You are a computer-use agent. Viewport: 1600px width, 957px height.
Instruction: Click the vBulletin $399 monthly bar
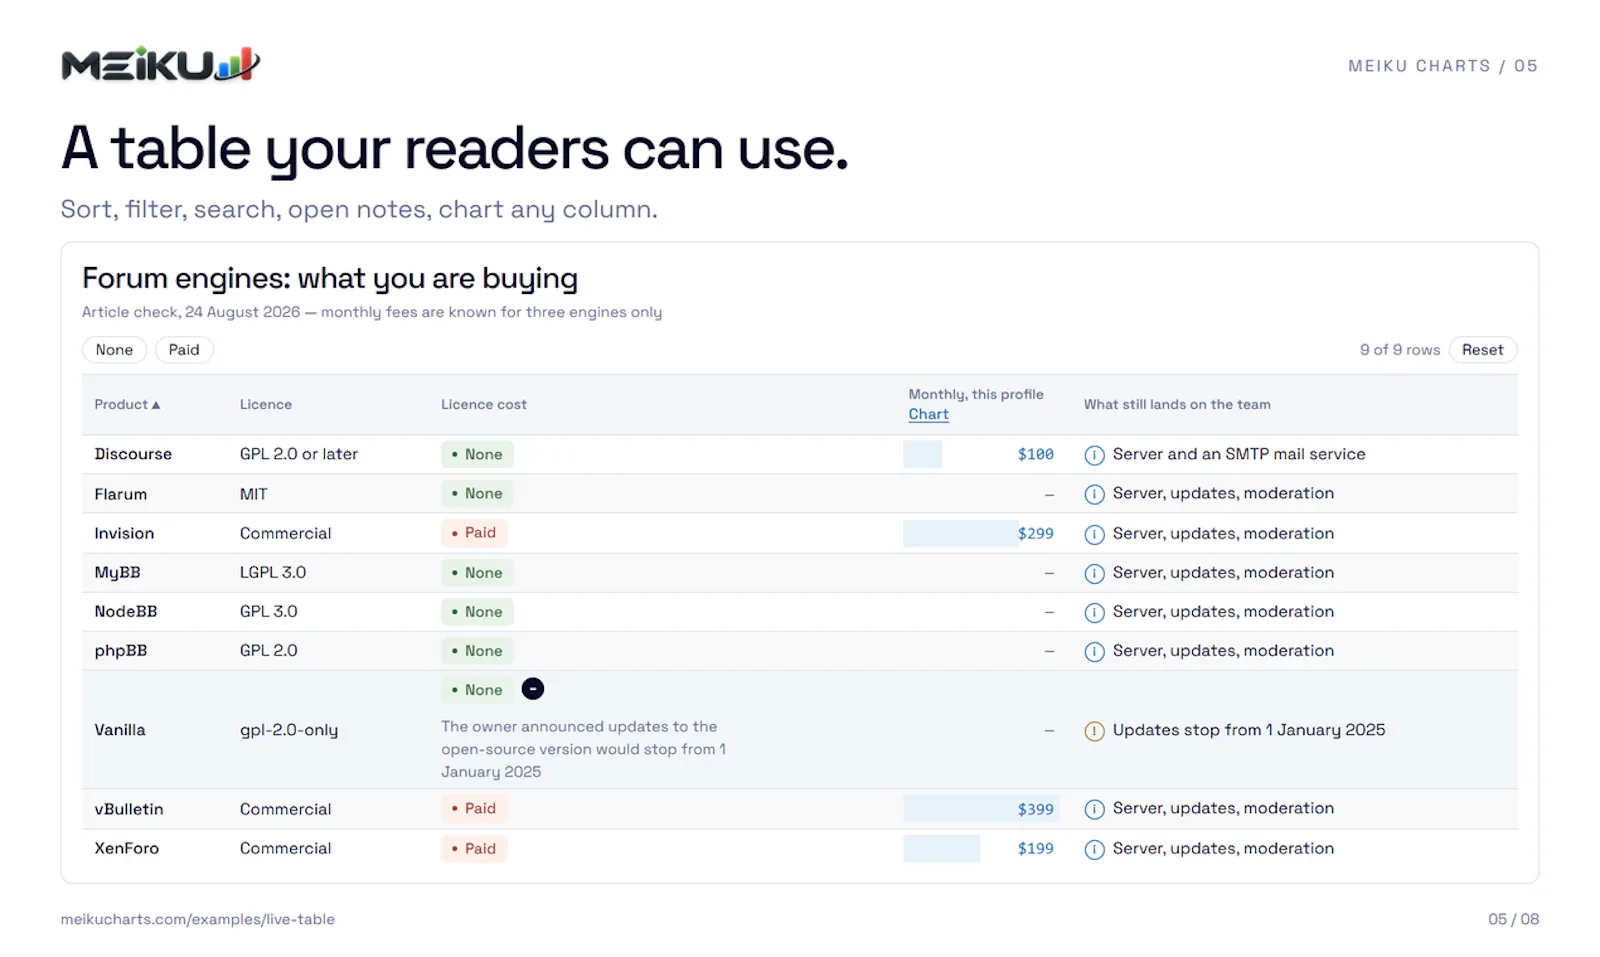(x=980, y=809)
